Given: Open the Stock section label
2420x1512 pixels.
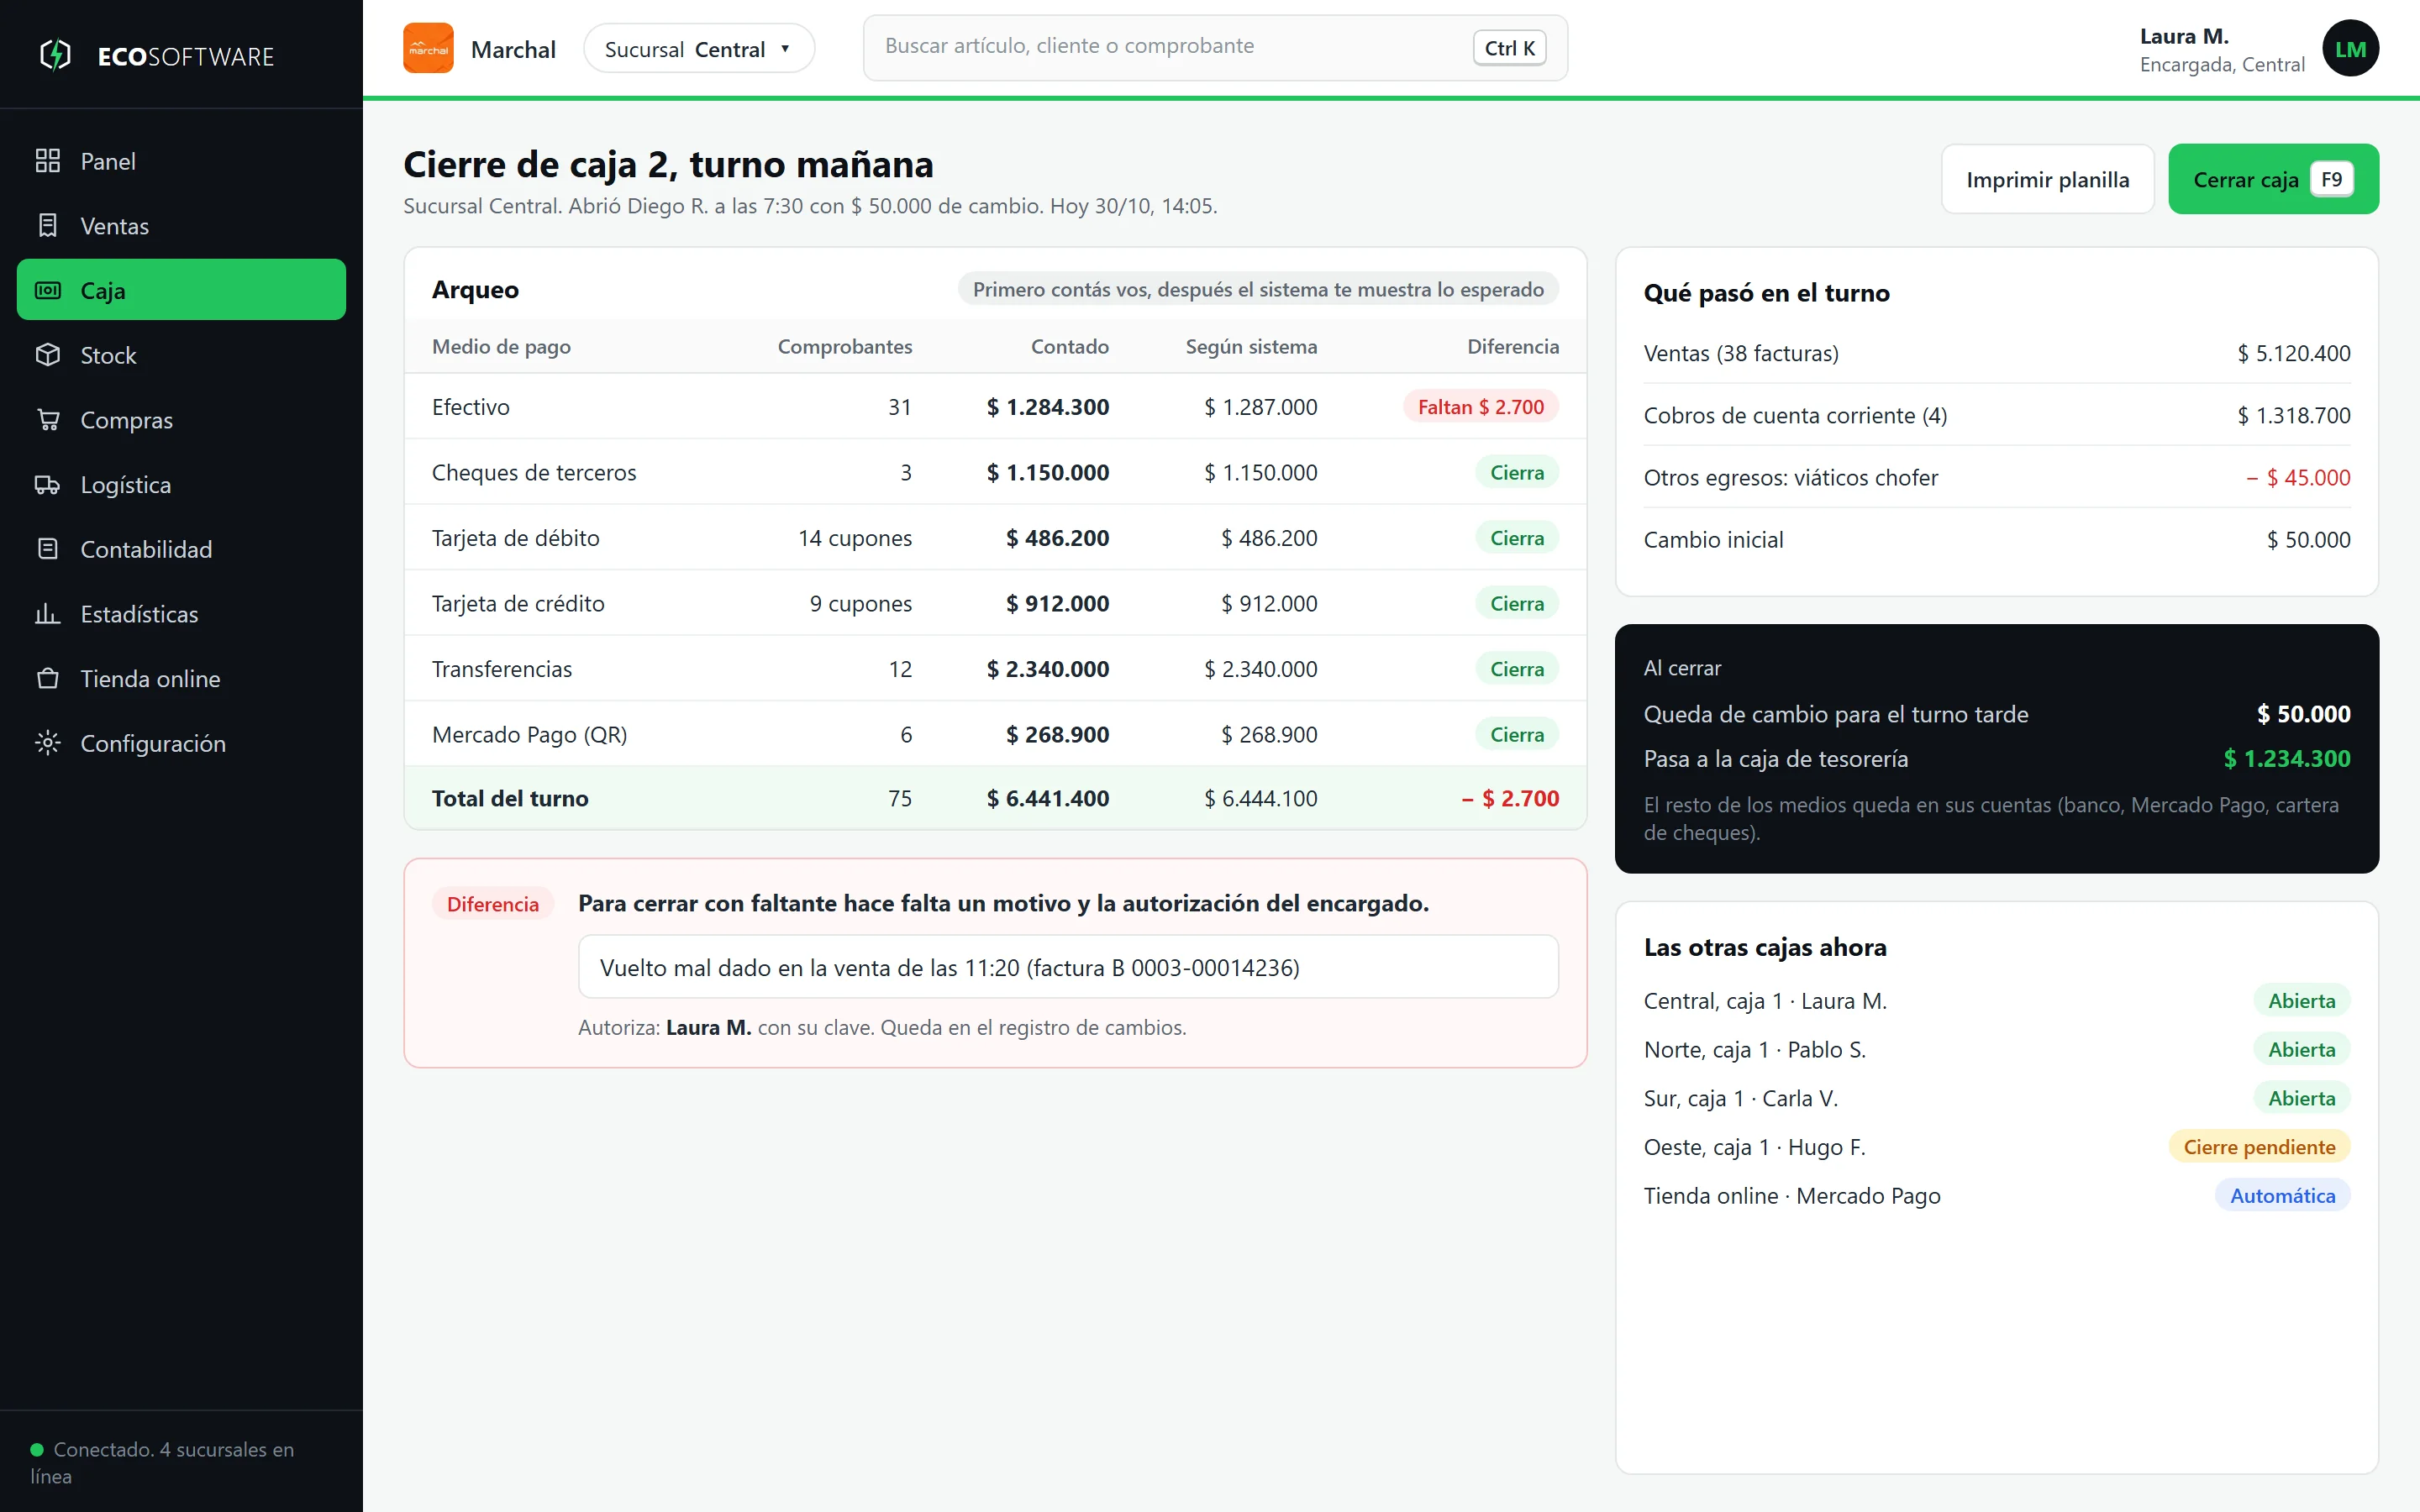Looking at the screenshot, I should (108, 355).
